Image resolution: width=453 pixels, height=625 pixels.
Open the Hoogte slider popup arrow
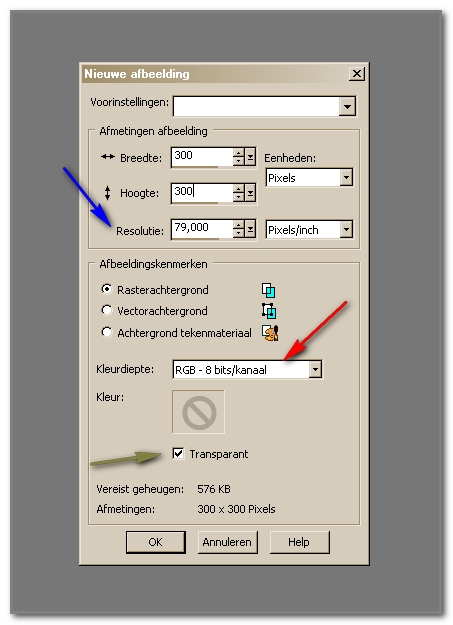click(250, 193)
